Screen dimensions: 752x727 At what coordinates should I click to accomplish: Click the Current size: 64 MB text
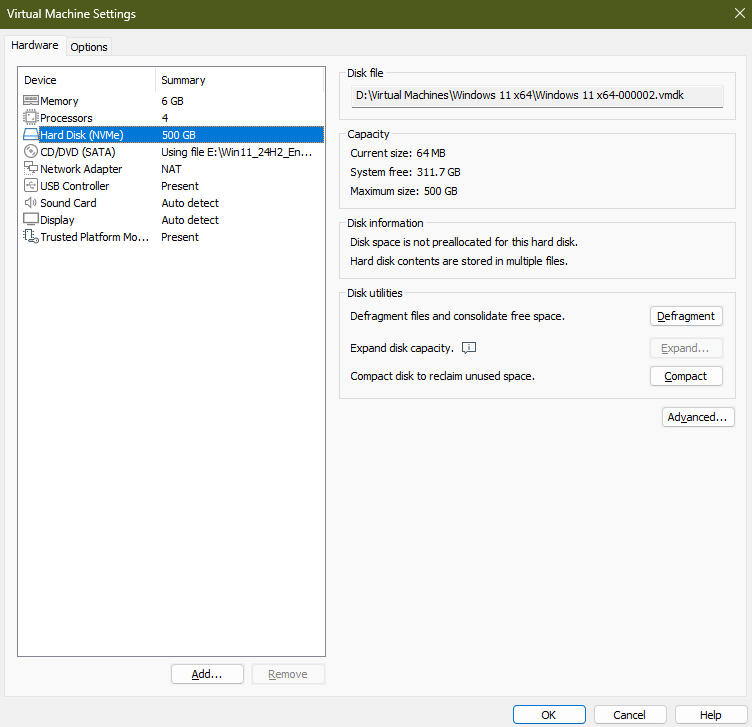pos(398,153)
